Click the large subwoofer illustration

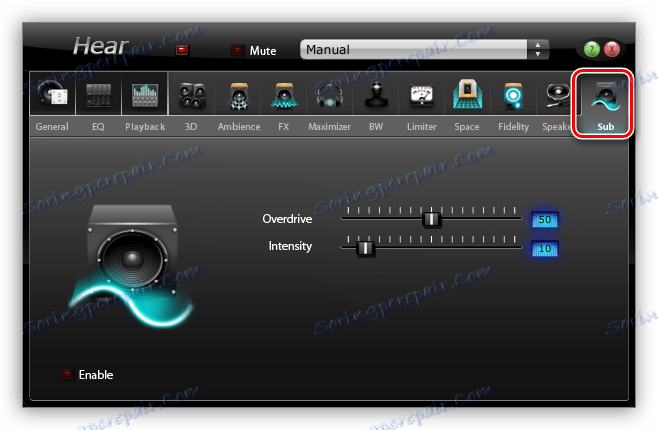pos(131,265)
